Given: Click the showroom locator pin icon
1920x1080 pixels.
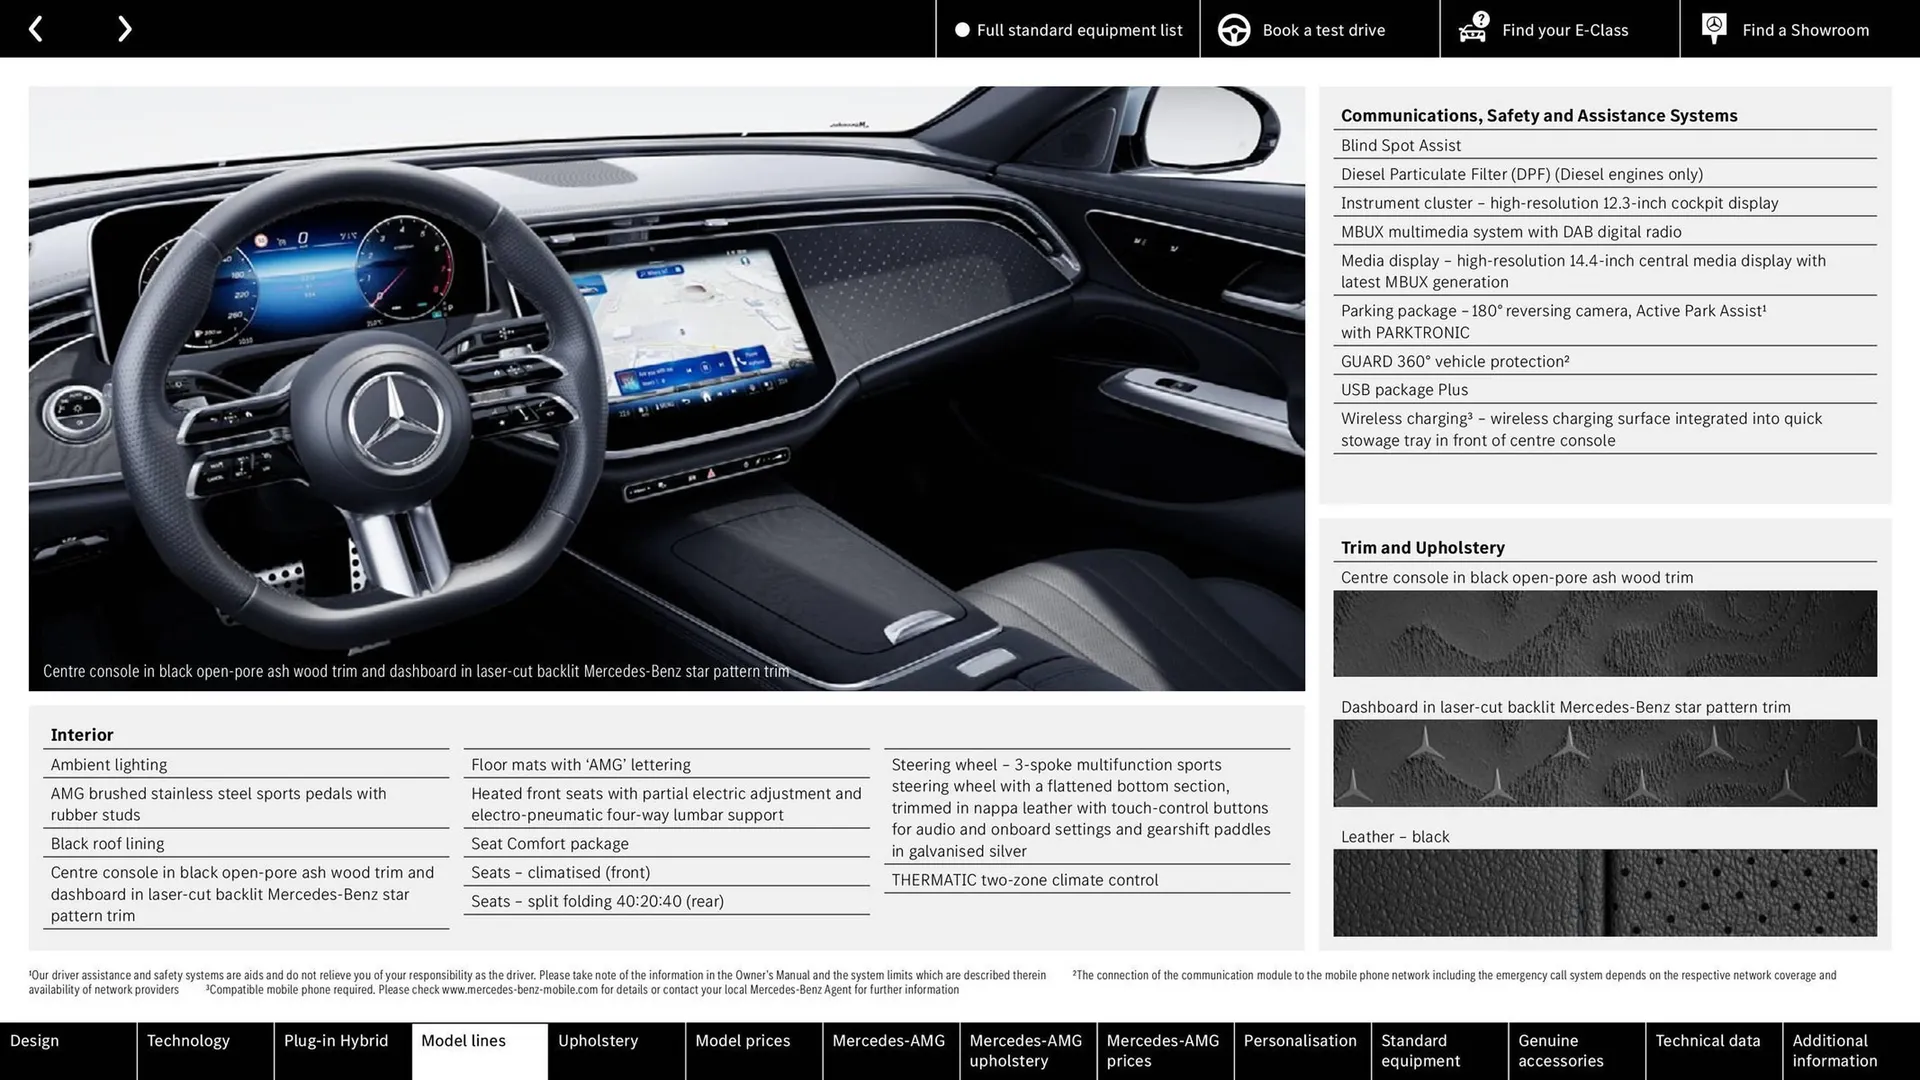Looking at the screenshot, I should 1713,28.
